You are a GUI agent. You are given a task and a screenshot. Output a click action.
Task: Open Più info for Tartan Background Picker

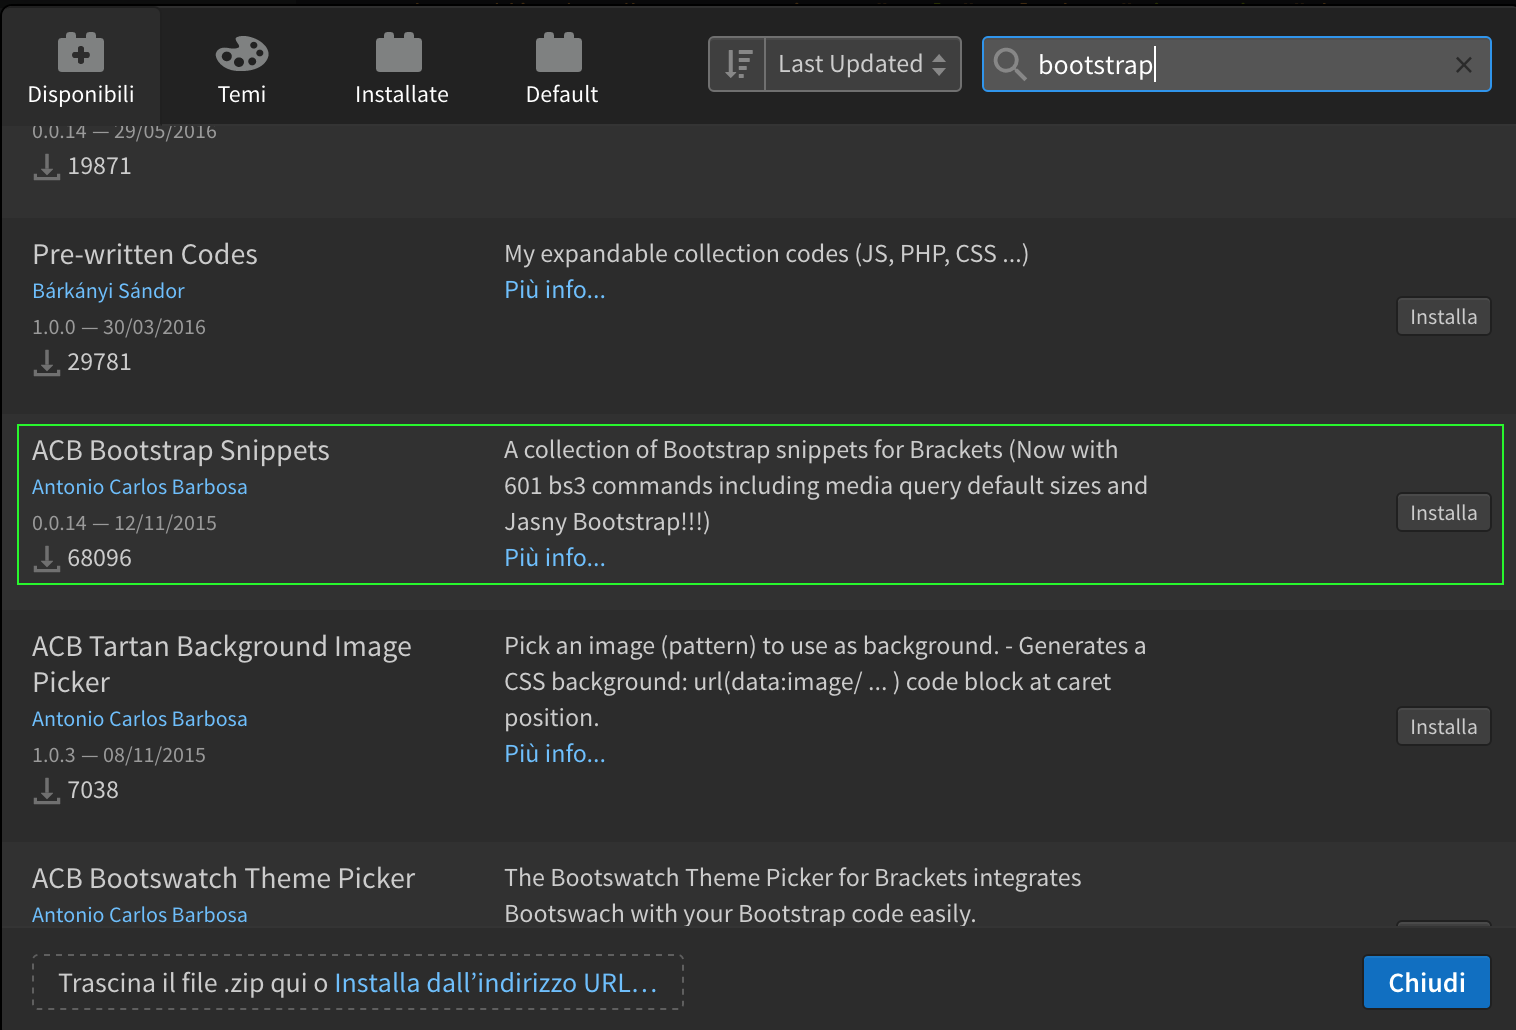point(554,754)
